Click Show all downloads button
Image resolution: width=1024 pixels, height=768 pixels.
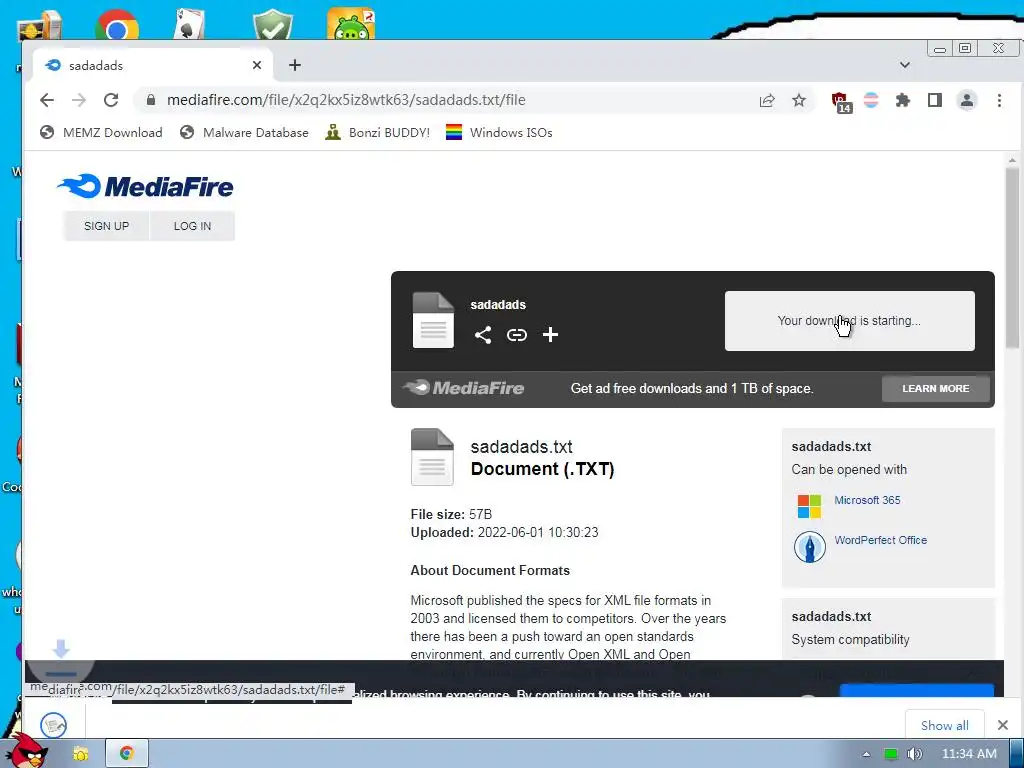[944, 725]
